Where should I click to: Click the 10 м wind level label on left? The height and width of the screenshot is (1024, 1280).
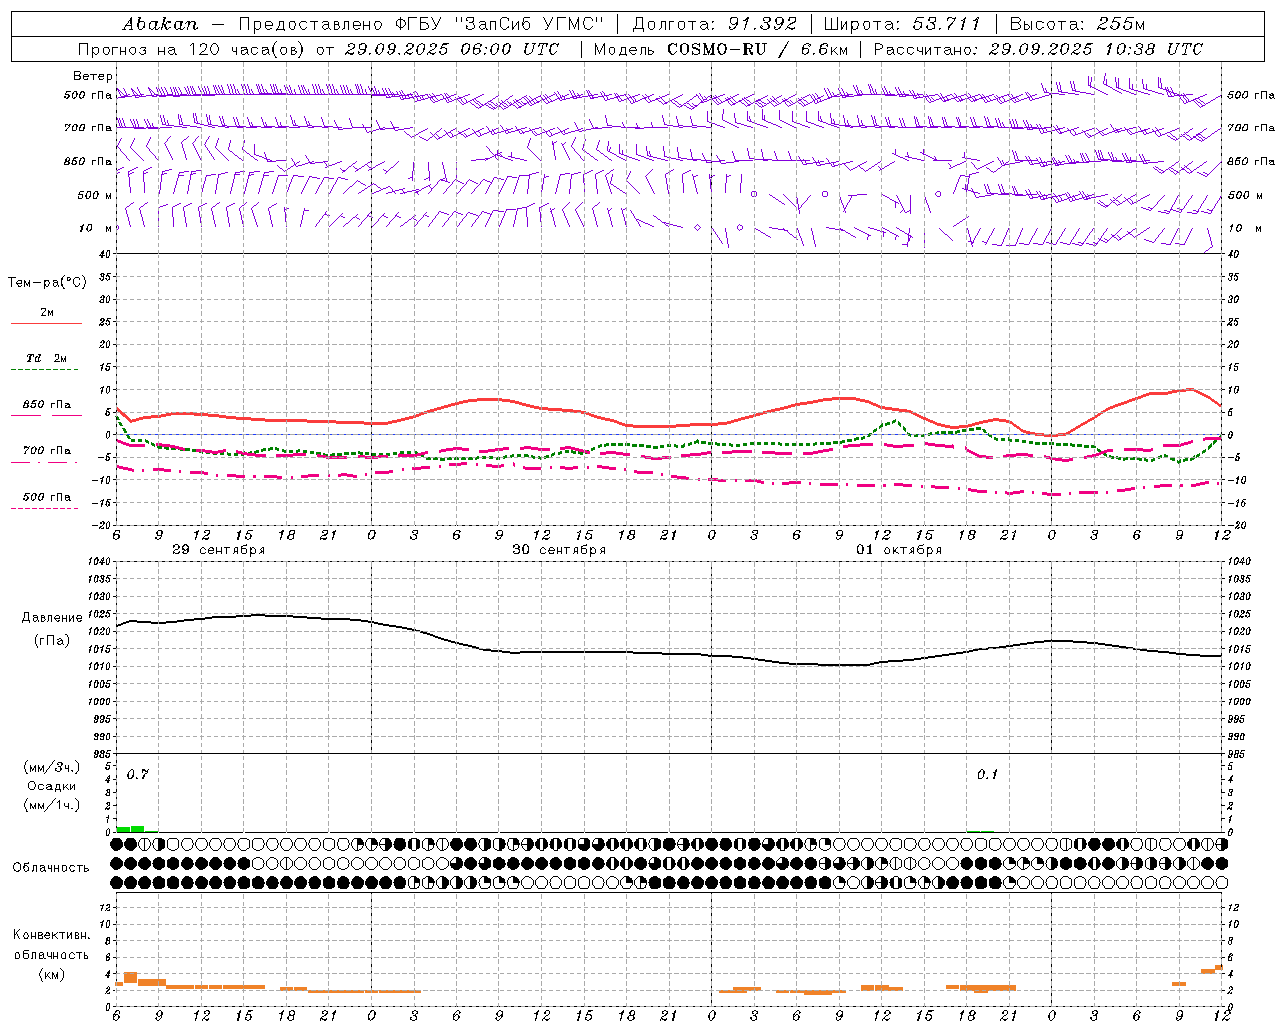(x=95, y=228)
